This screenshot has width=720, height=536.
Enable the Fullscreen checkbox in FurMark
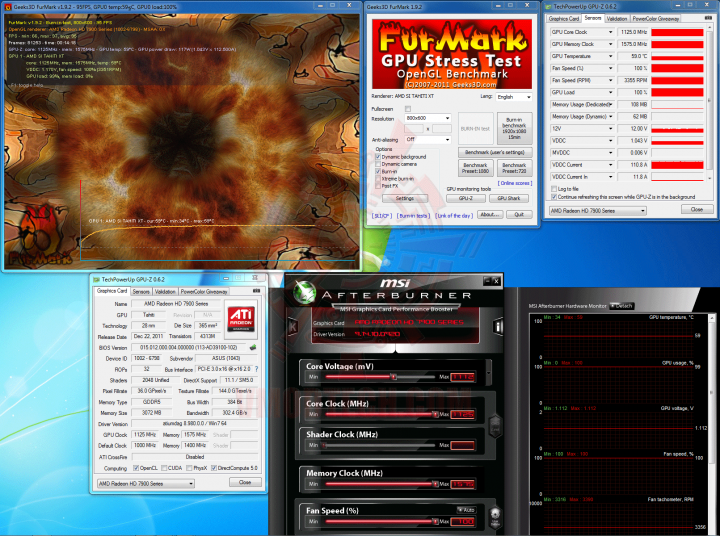click(408, 109)
